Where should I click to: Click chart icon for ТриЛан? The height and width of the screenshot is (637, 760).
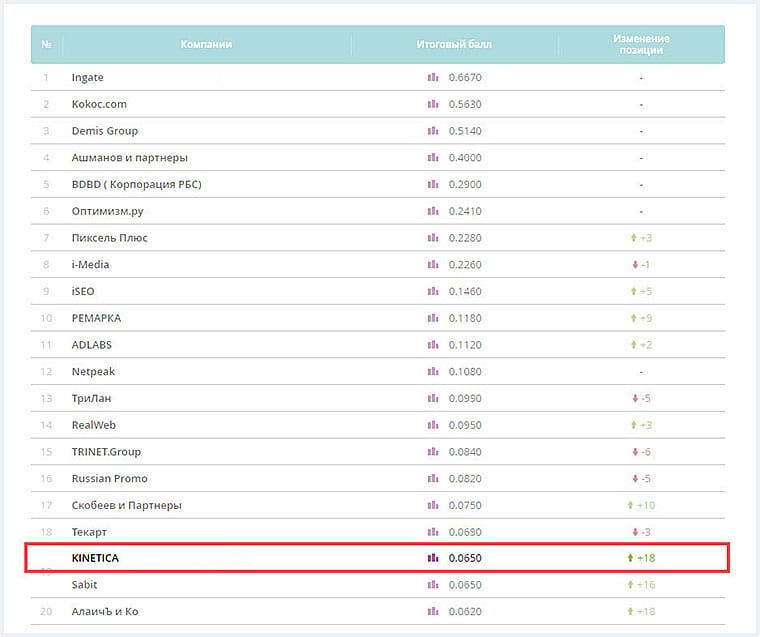point(433,398)
